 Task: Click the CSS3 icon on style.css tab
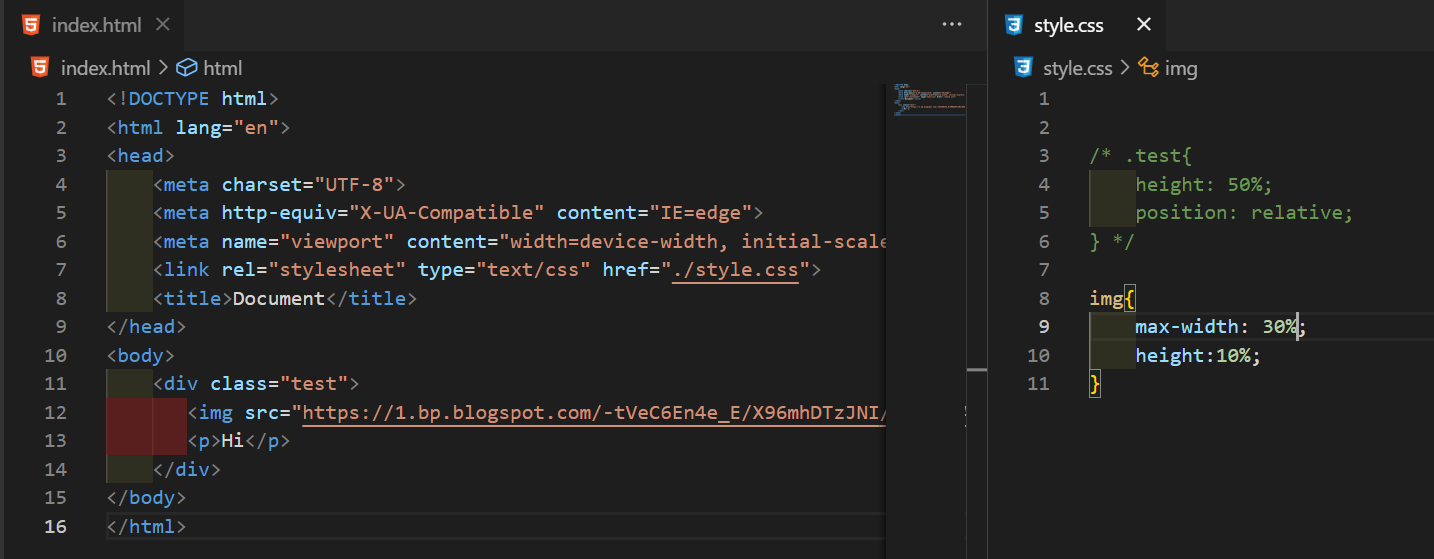click(1014, 25)
